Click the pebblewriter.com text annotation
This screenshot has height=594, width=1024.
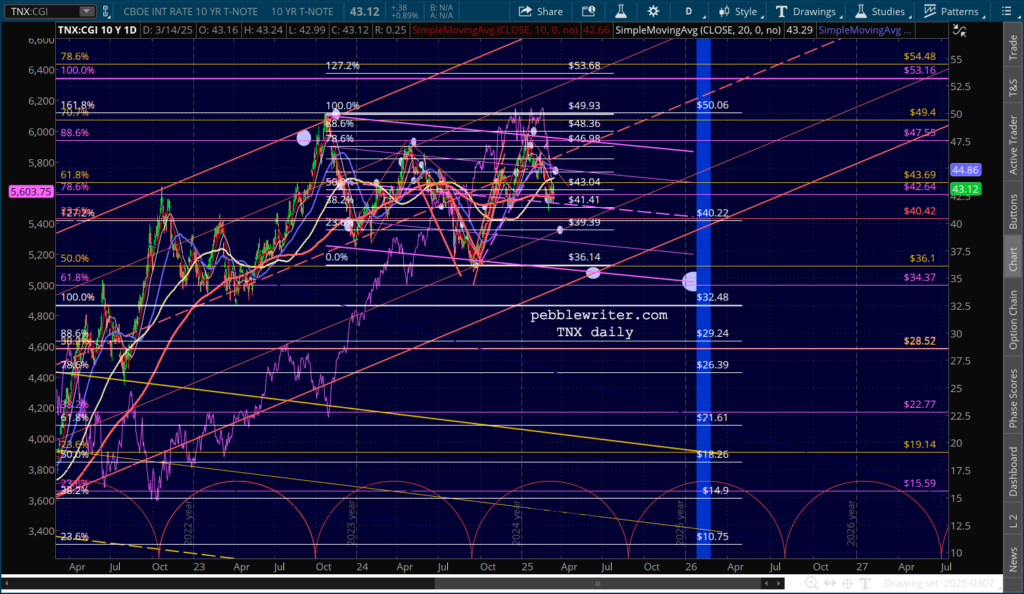pyautogui.click(x=599, y=315)
